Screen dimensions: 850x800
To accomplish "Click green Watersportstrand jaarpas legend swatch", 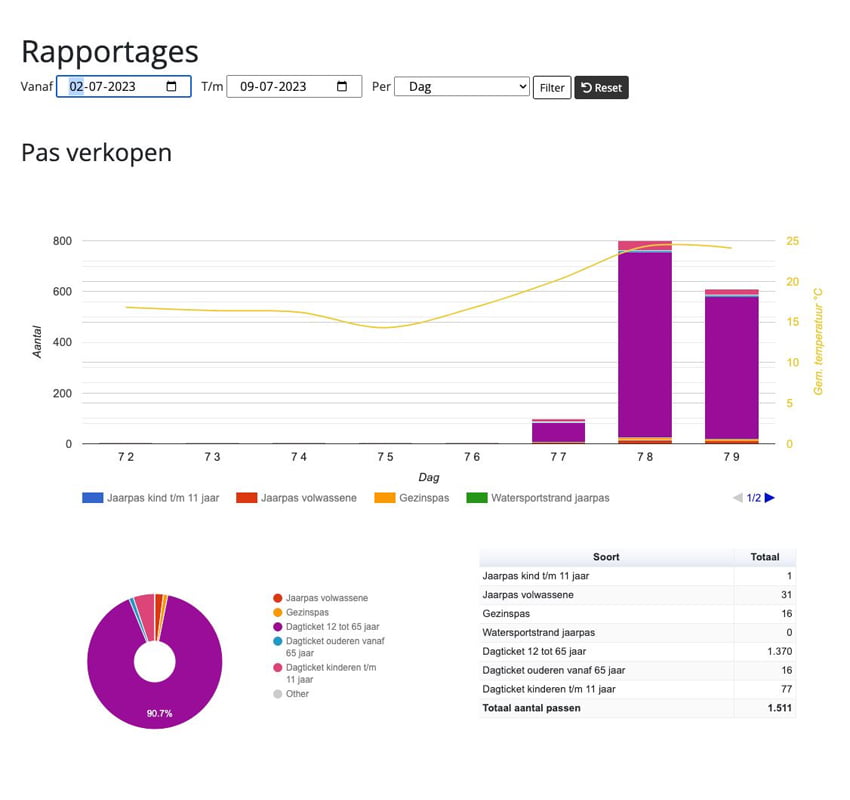I will (x=476, y=498).
